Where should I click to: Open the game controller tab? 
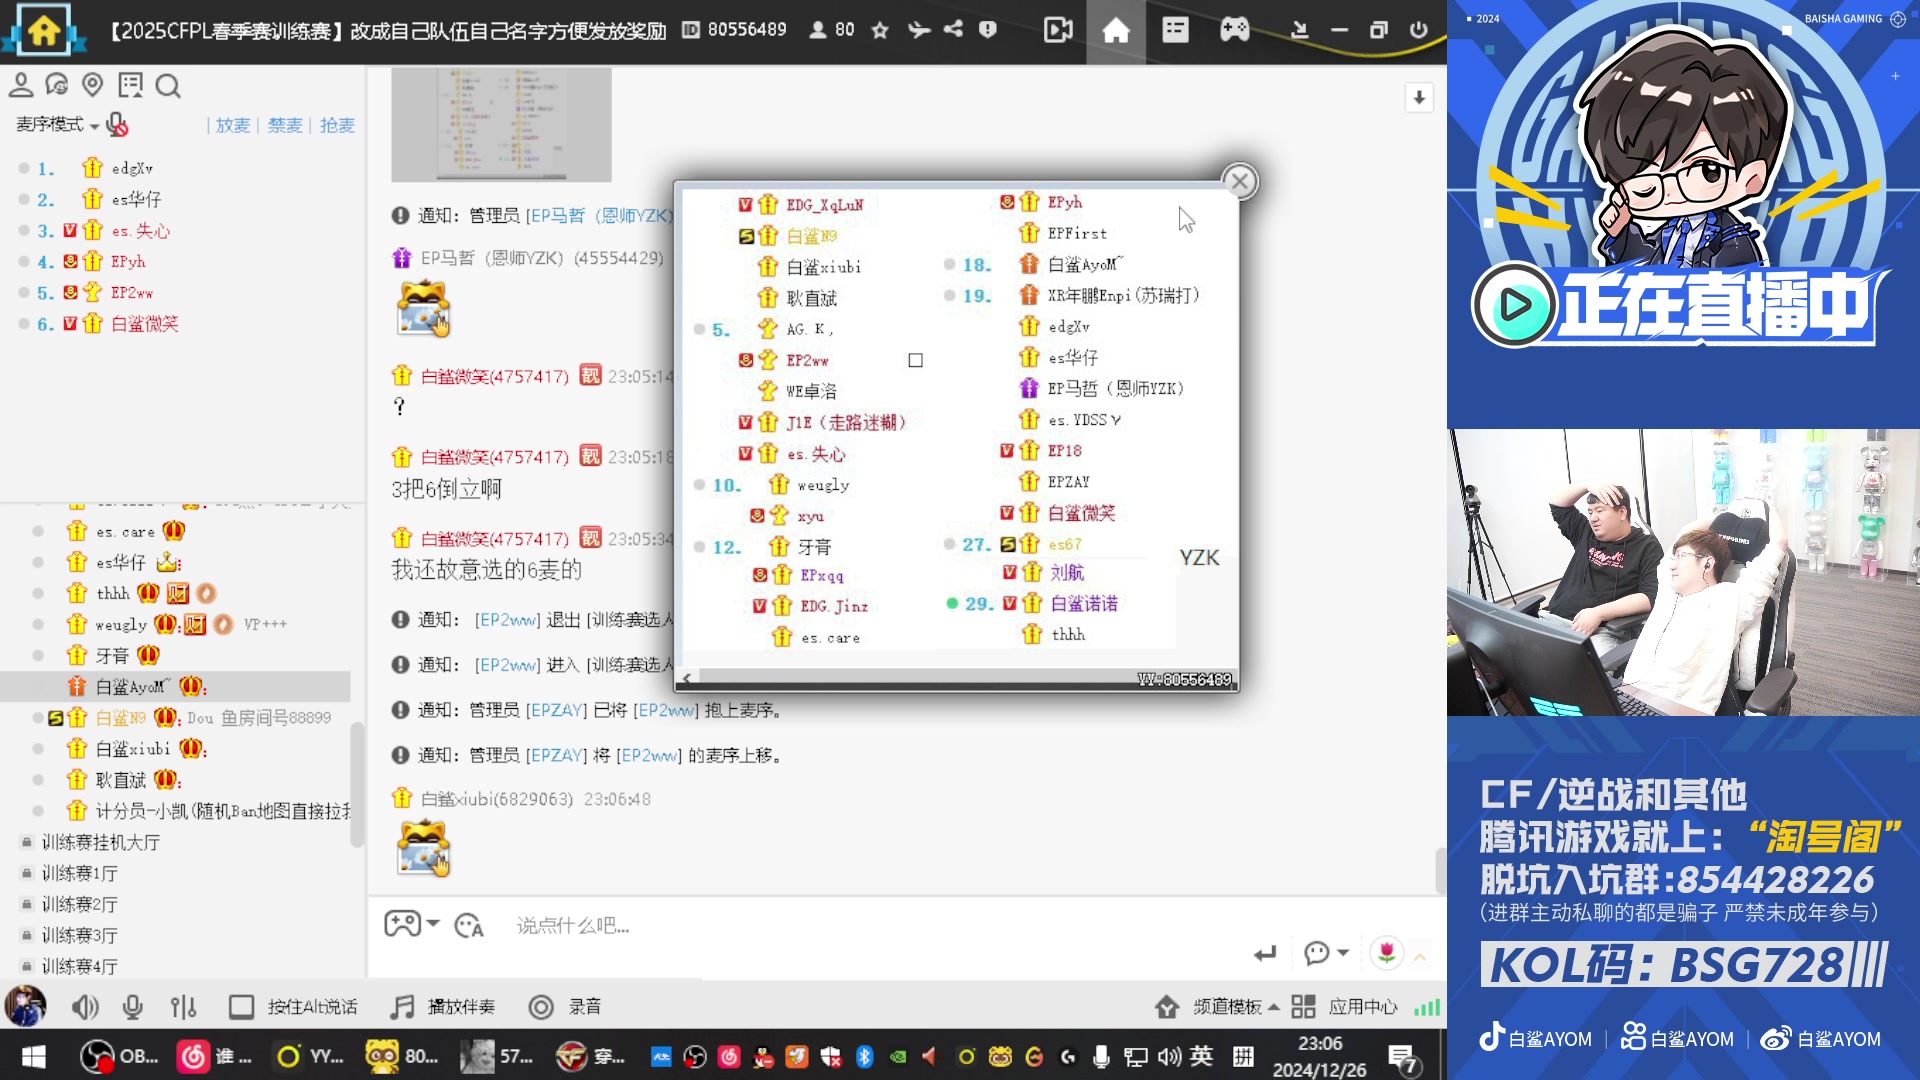pyautogui.click(x=1234, y=30)
